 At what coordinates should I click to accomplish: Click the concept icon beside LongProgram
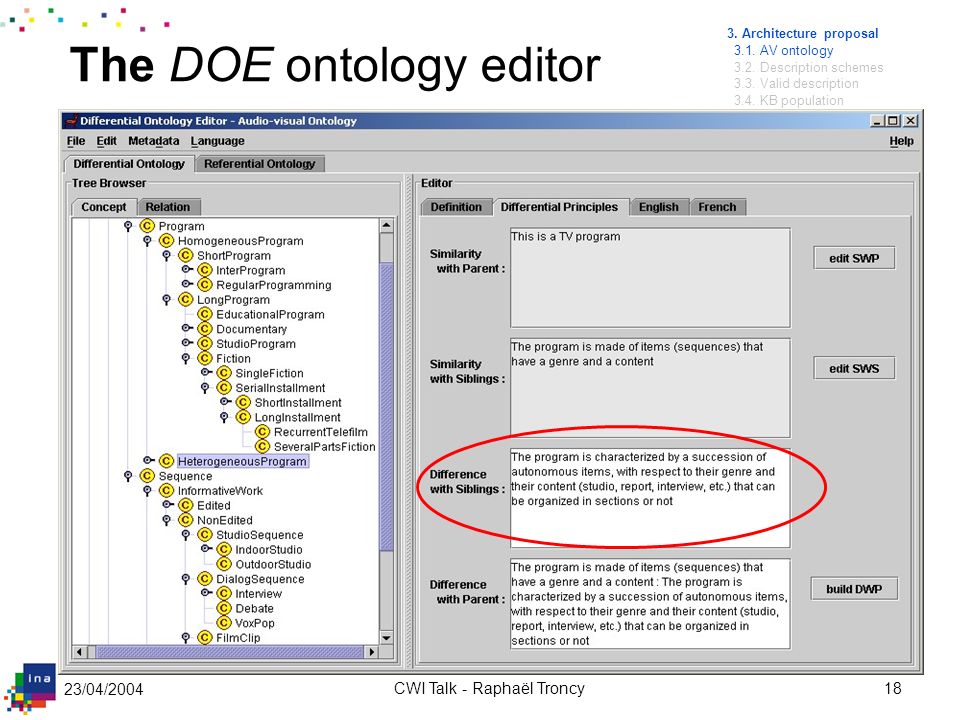tap(186, 299)
